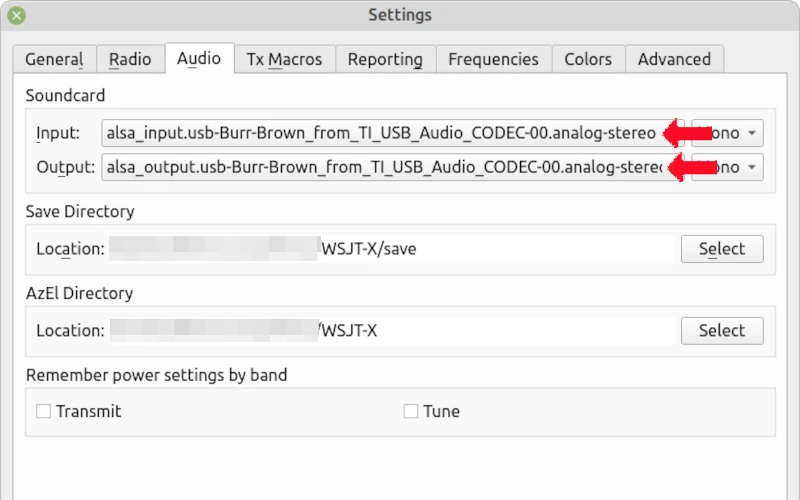The width and height of the screenshot is (800, 500).
Task: Click the red arrow next to Input
Action: coord(687,132)
